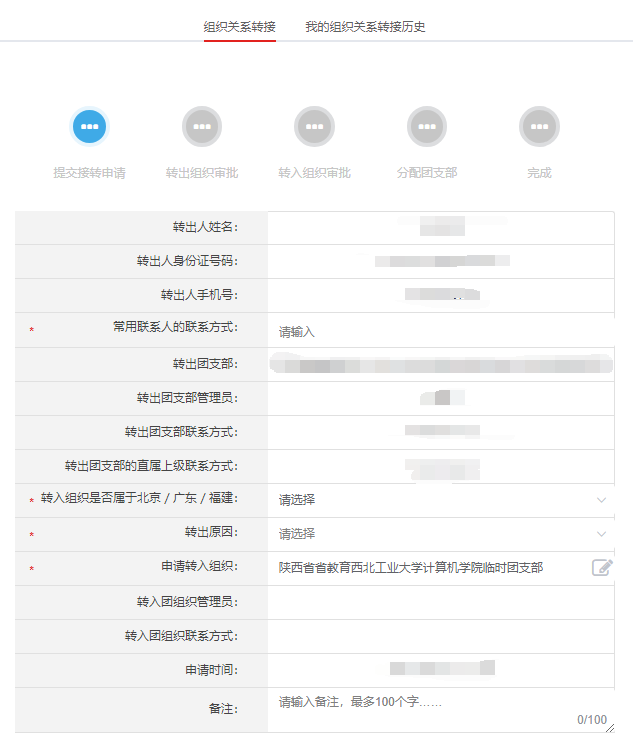This screenshot has width=633, height=744.
Task: Switch to the 组织关系转接 tab
Action: (x=239, y=27)
